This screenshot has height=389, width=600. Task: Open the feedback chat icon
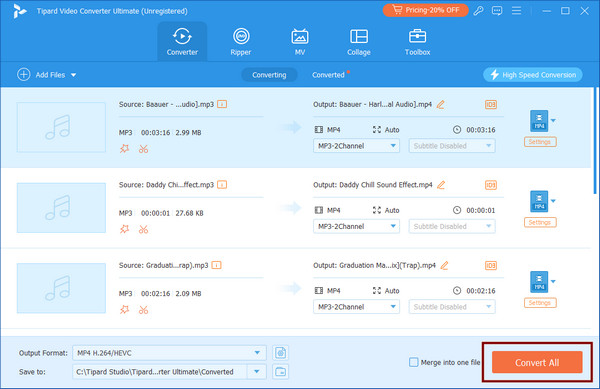[497, 11]
